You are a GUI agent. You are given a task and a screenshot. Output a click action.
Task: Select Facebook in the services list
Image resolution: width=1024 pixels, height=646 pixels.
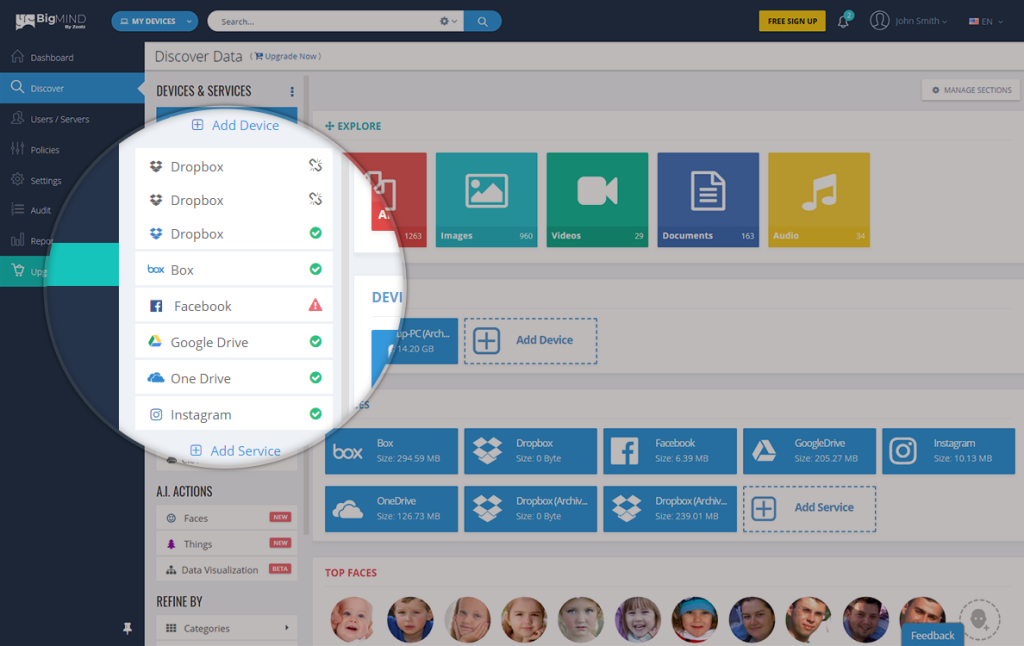coord(234,306)
